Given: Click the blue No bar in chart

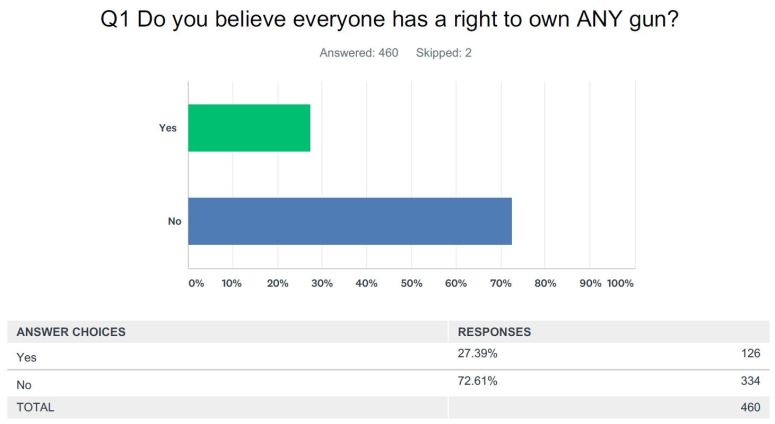Looking at the screenshot, I should coord(350,221).
